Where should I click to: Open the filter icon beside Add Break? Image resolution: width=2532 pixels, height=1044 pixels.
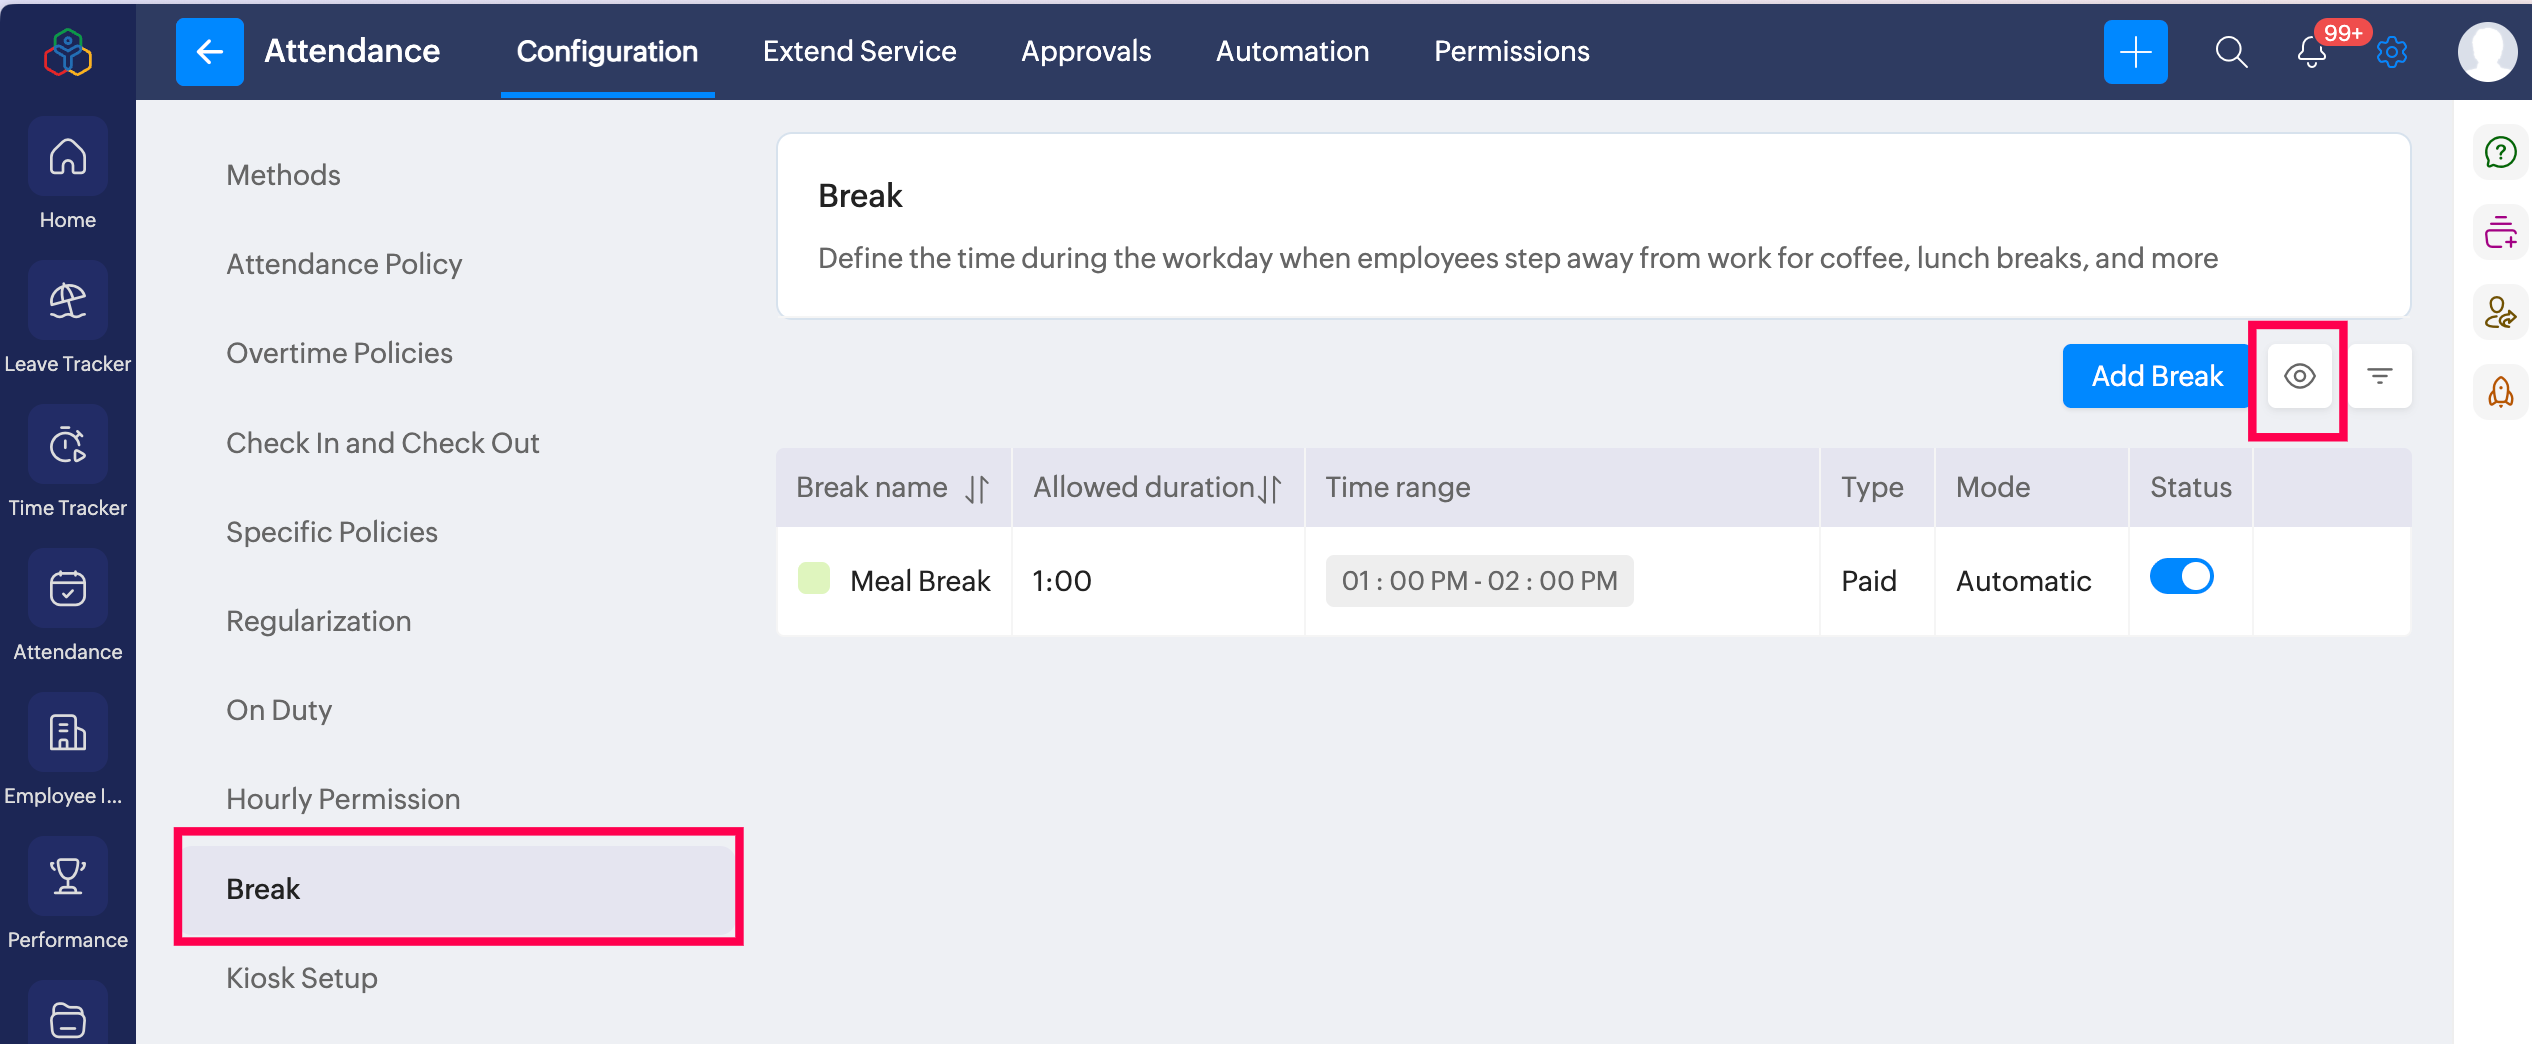pyautogui.click(x=2379, y=377)
